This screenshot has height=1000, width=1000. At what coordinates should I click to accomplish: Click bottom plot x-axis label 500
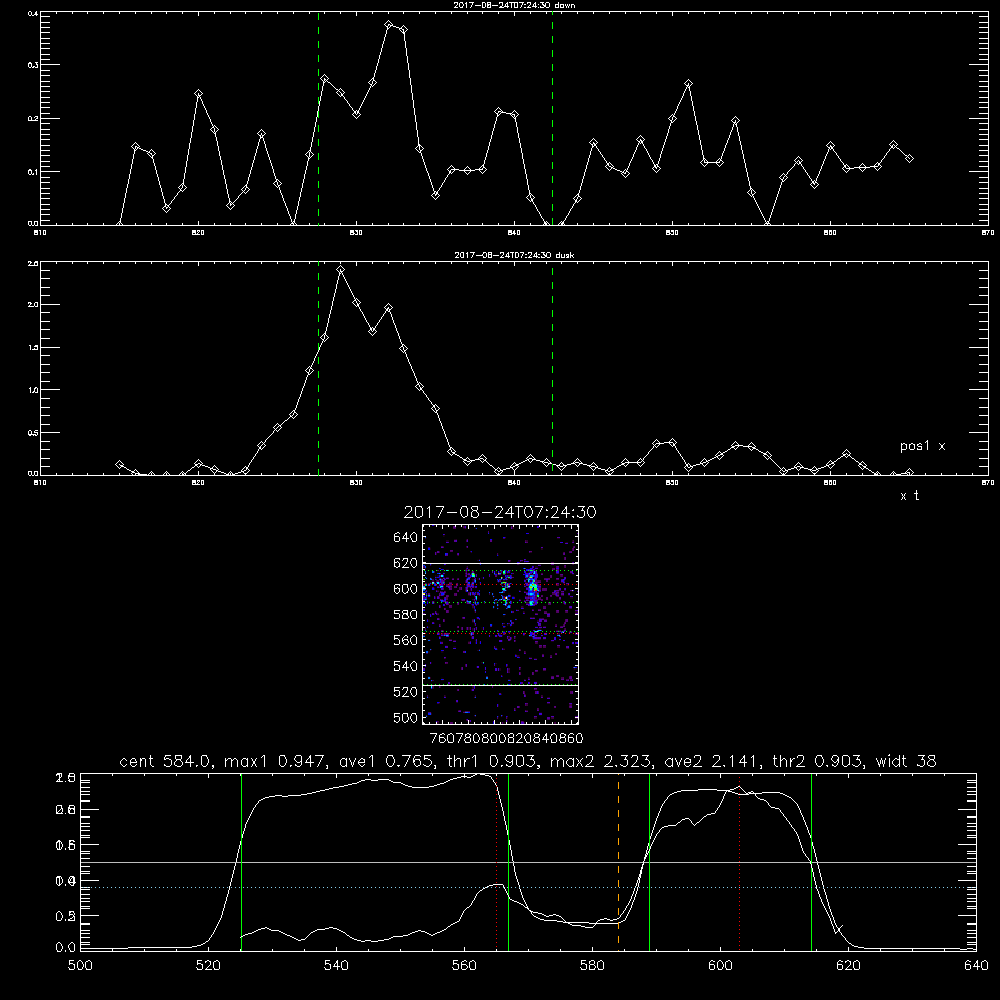pos(80,966)
